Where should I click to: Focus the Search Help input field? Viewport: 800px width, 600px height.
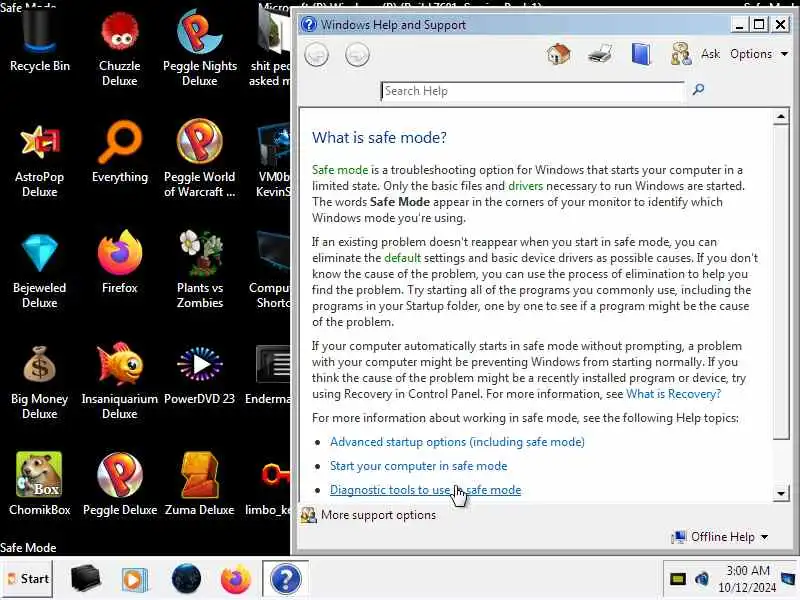coord(532,91)
